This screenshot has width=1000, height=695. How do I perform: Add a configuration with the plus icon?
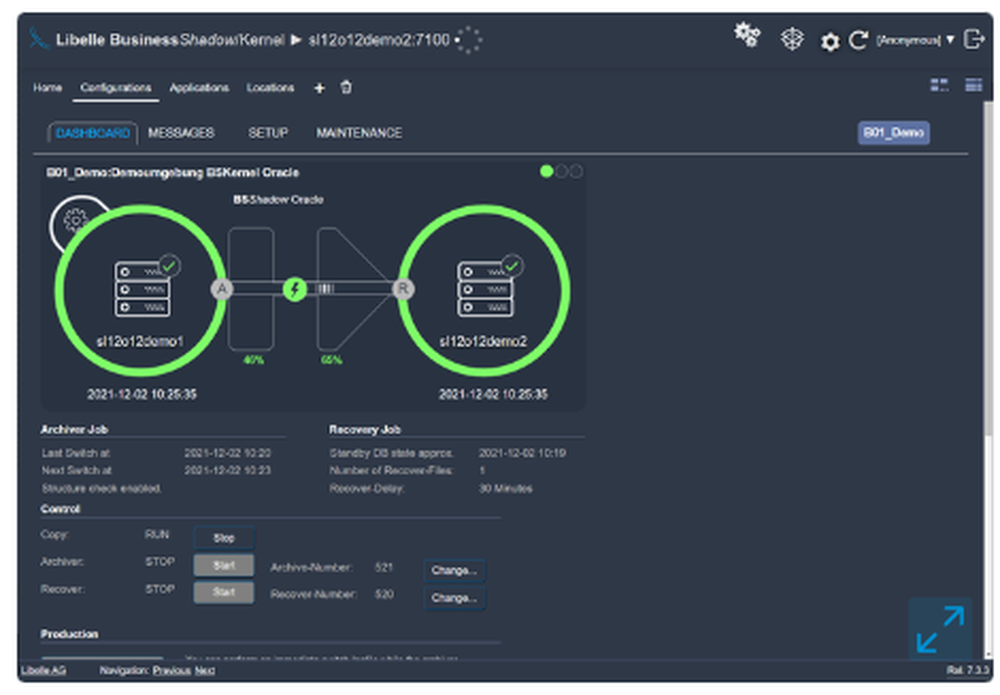(320, 88)
